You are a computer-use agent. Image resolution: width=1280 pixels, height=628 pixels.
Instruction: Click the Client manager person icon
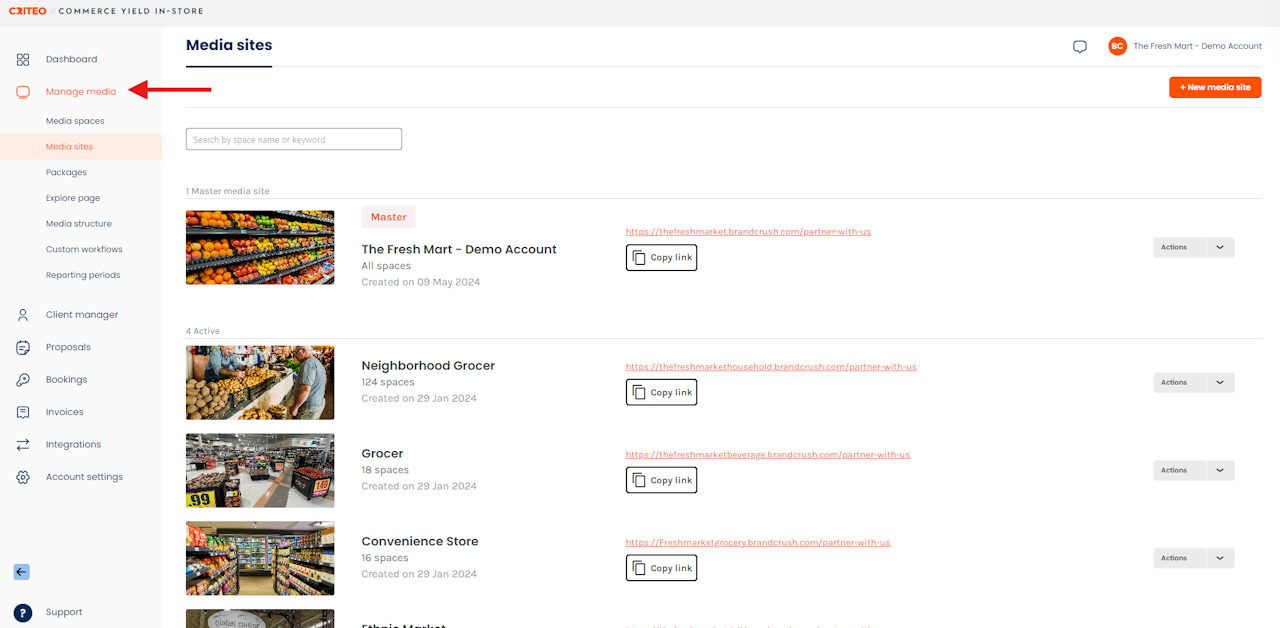point(23,315)
